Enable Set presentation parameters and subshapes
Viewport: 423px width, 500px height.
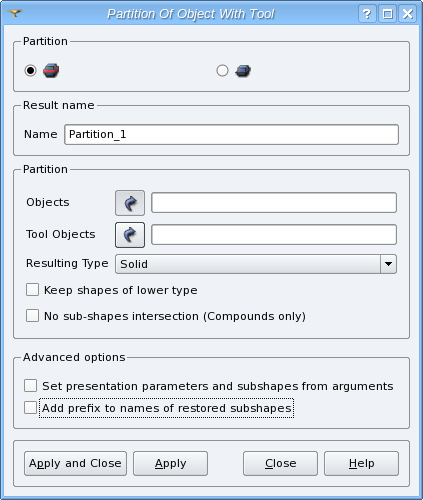pos(30,386)
